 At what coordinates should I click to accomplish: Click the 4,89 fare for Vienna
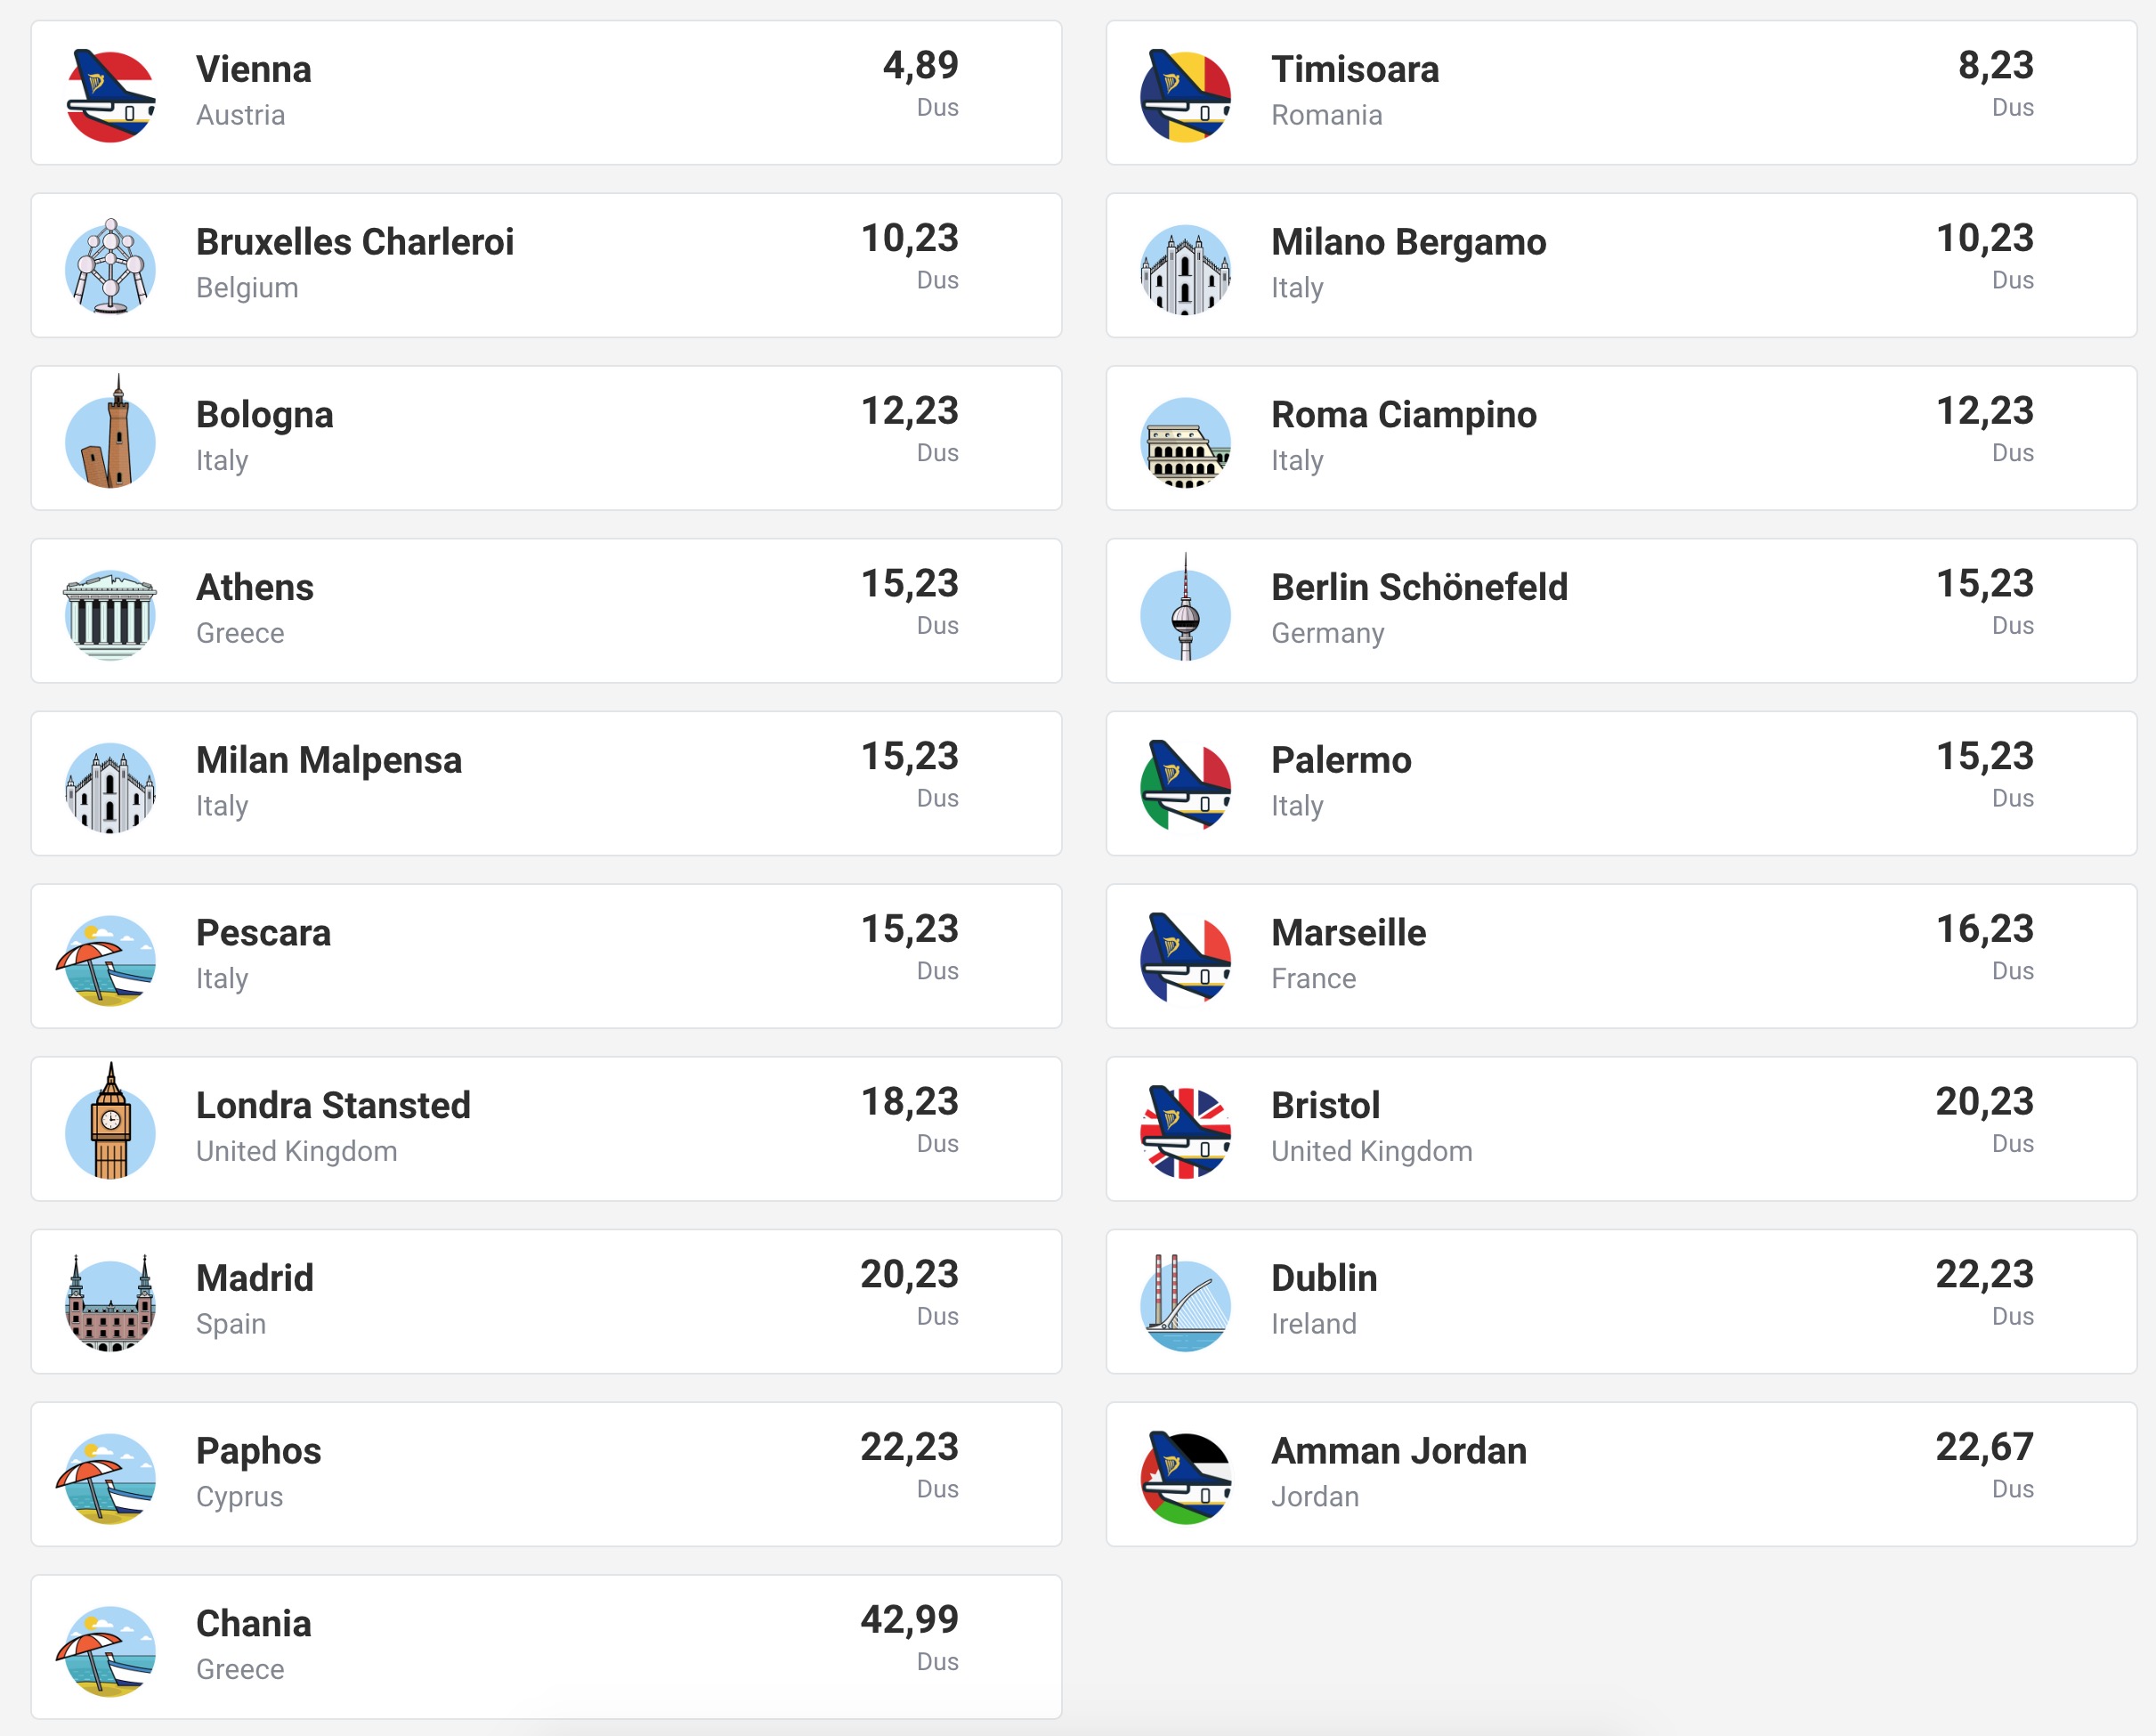pos(920,66)
